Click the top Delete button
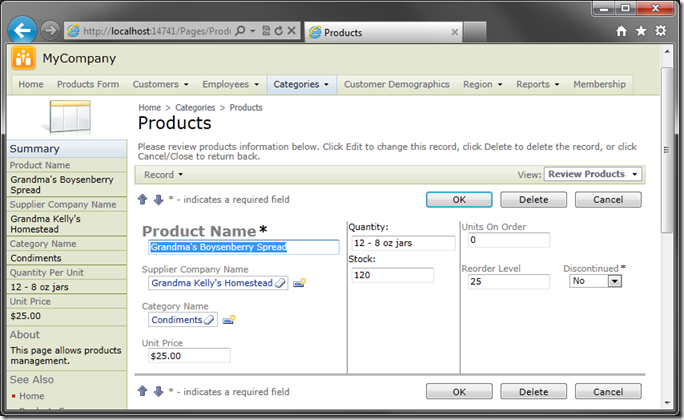The height and width of the screenshot is (420, 684). click(534, 200)
